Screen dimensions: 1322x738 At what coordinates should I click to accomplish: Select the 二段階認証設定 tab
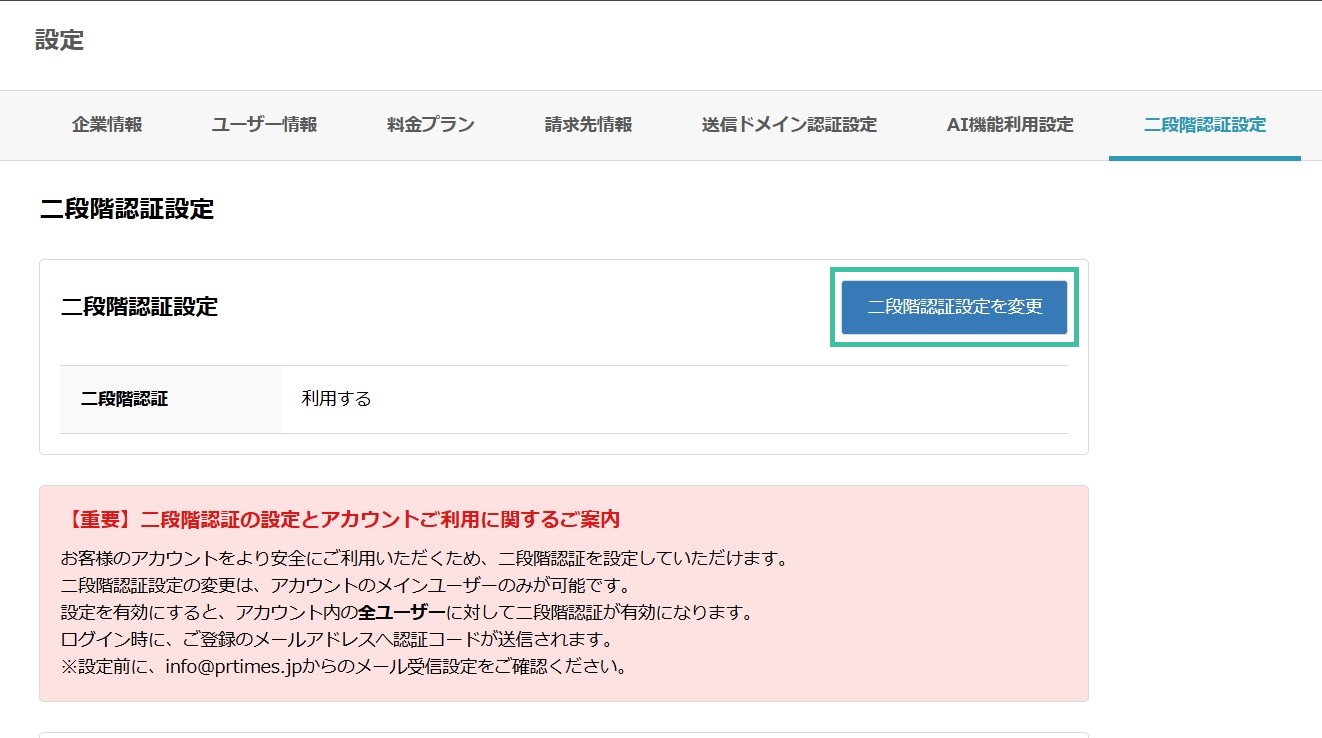[x=1205, y=124]
